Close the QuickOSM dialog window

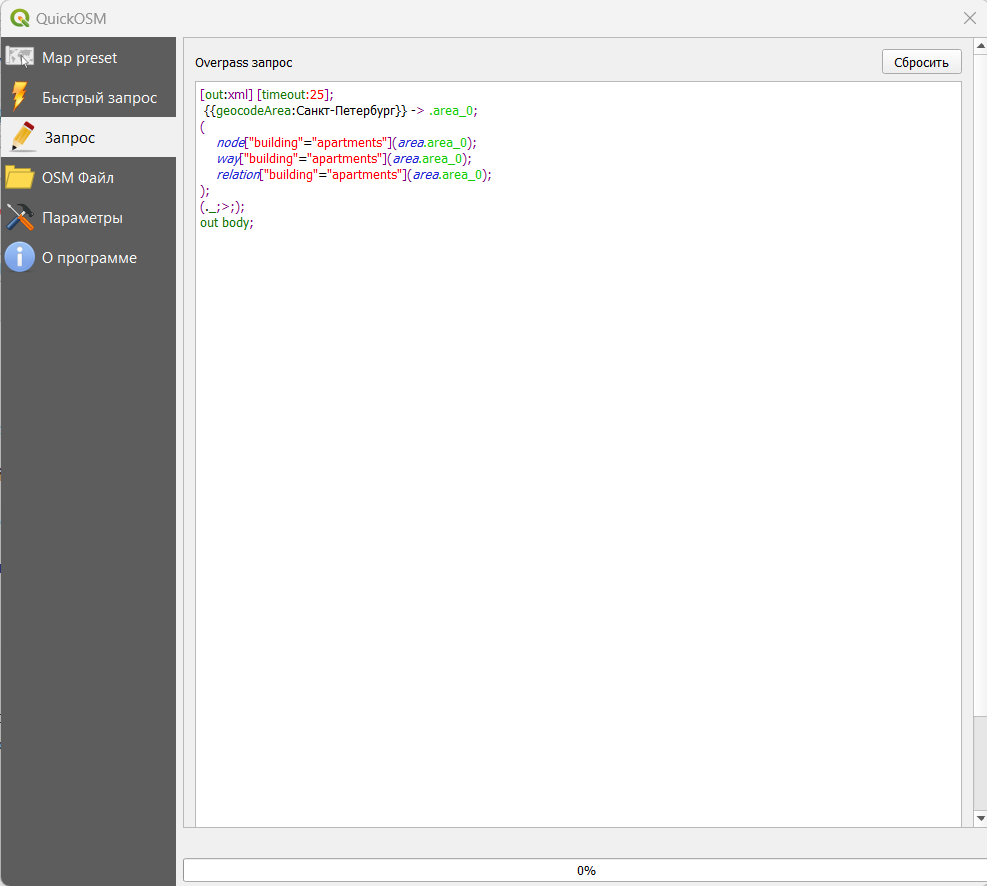(x=969, y=18)
